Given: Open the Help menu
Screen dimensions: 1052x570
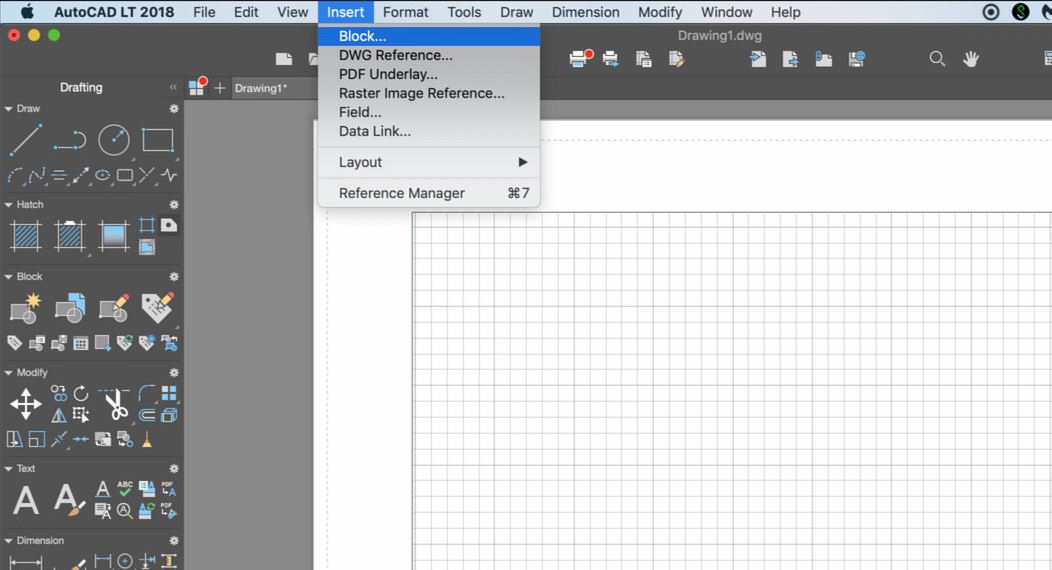Looking at the screenshot, I should 785,12.
